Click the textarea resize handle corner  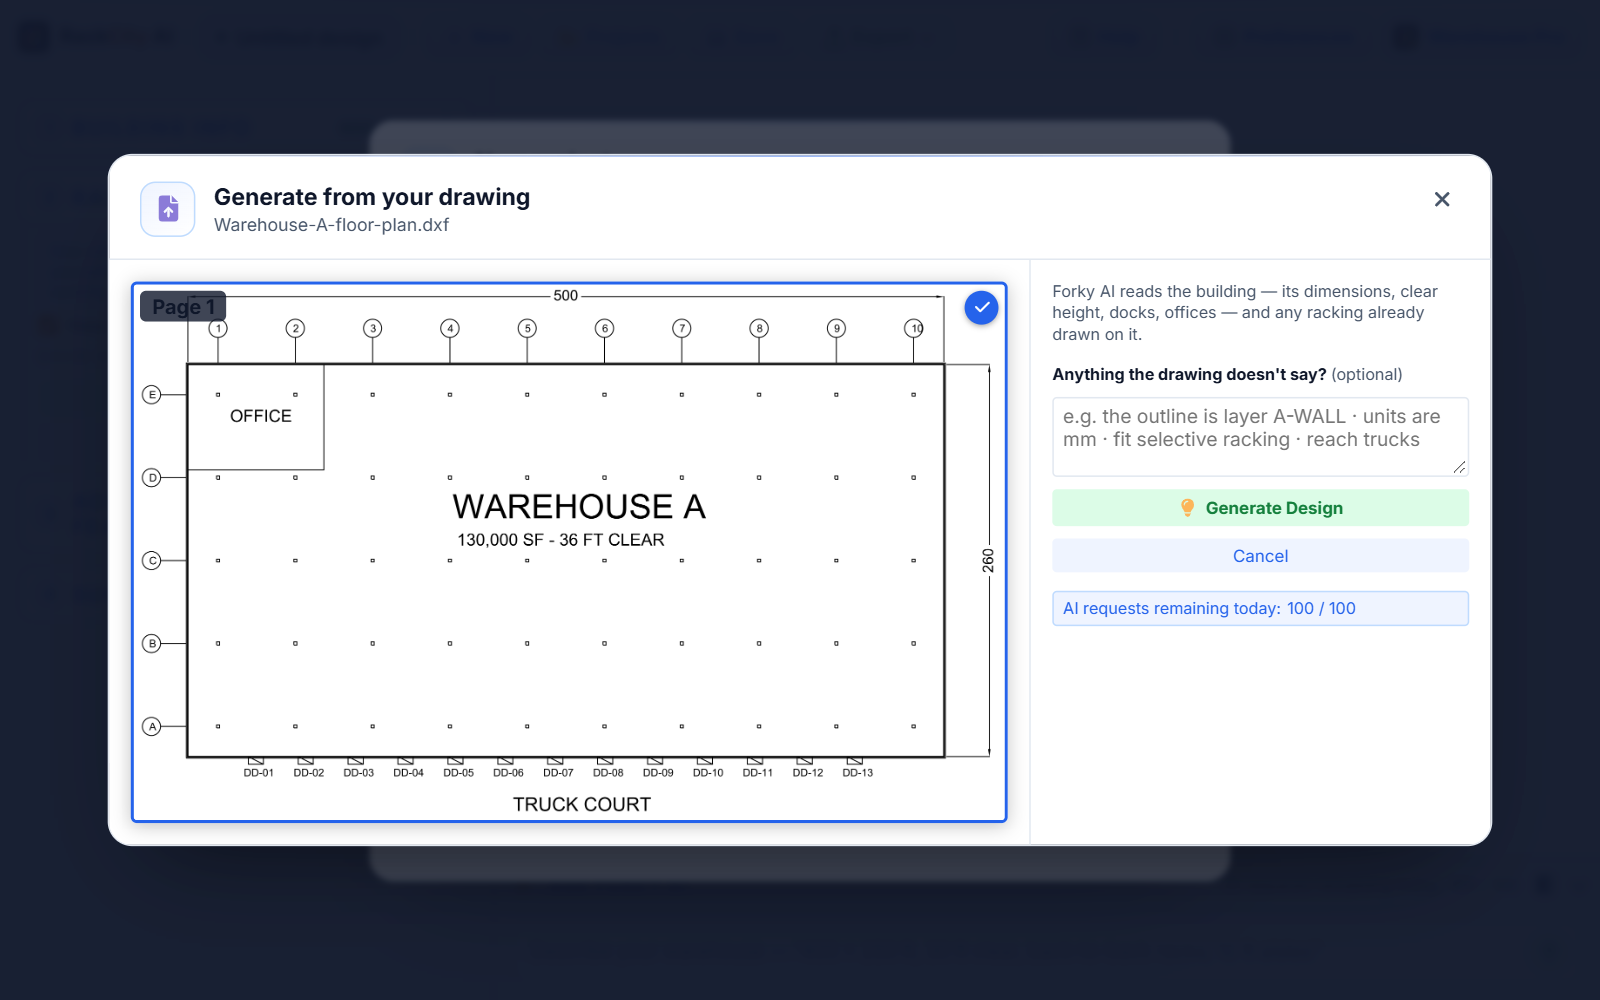[1459, 467]
